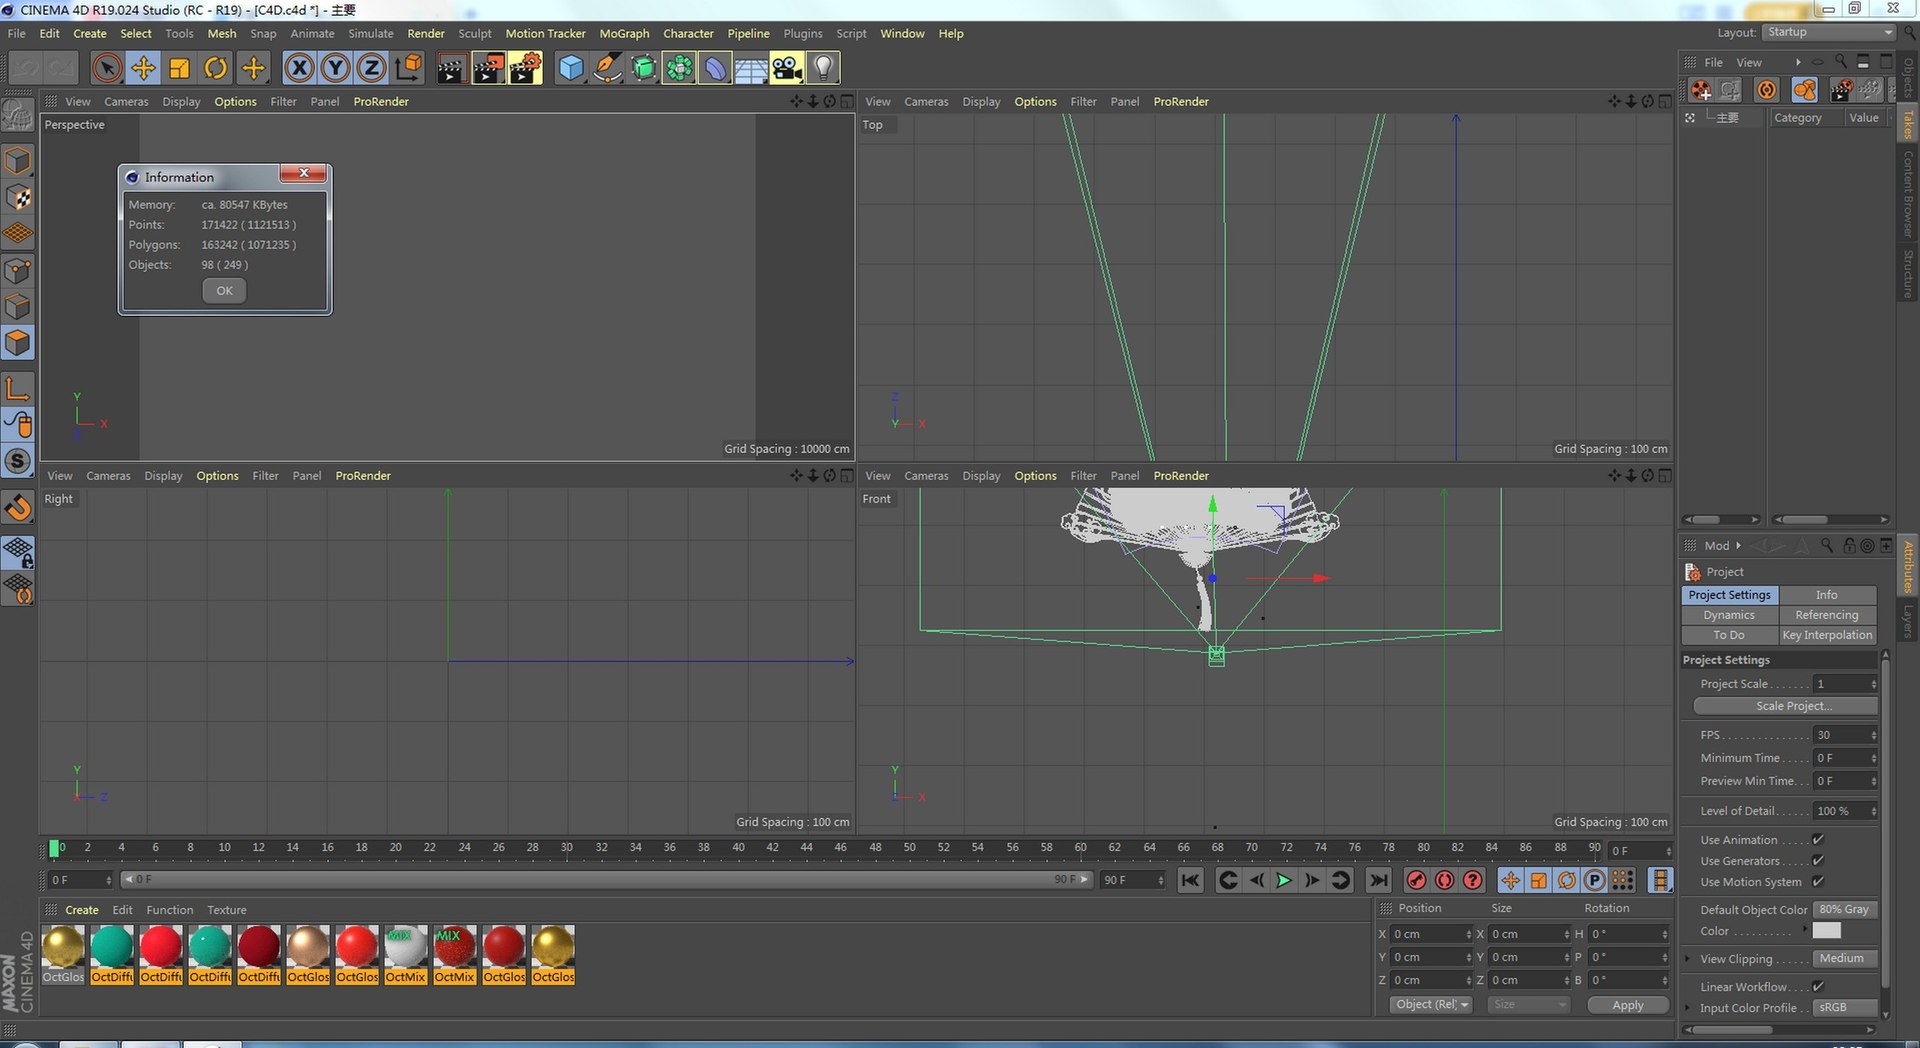The image size is (1920, 1048).
Task: Switch to Points mode in left sidebar
Action: 18,270
